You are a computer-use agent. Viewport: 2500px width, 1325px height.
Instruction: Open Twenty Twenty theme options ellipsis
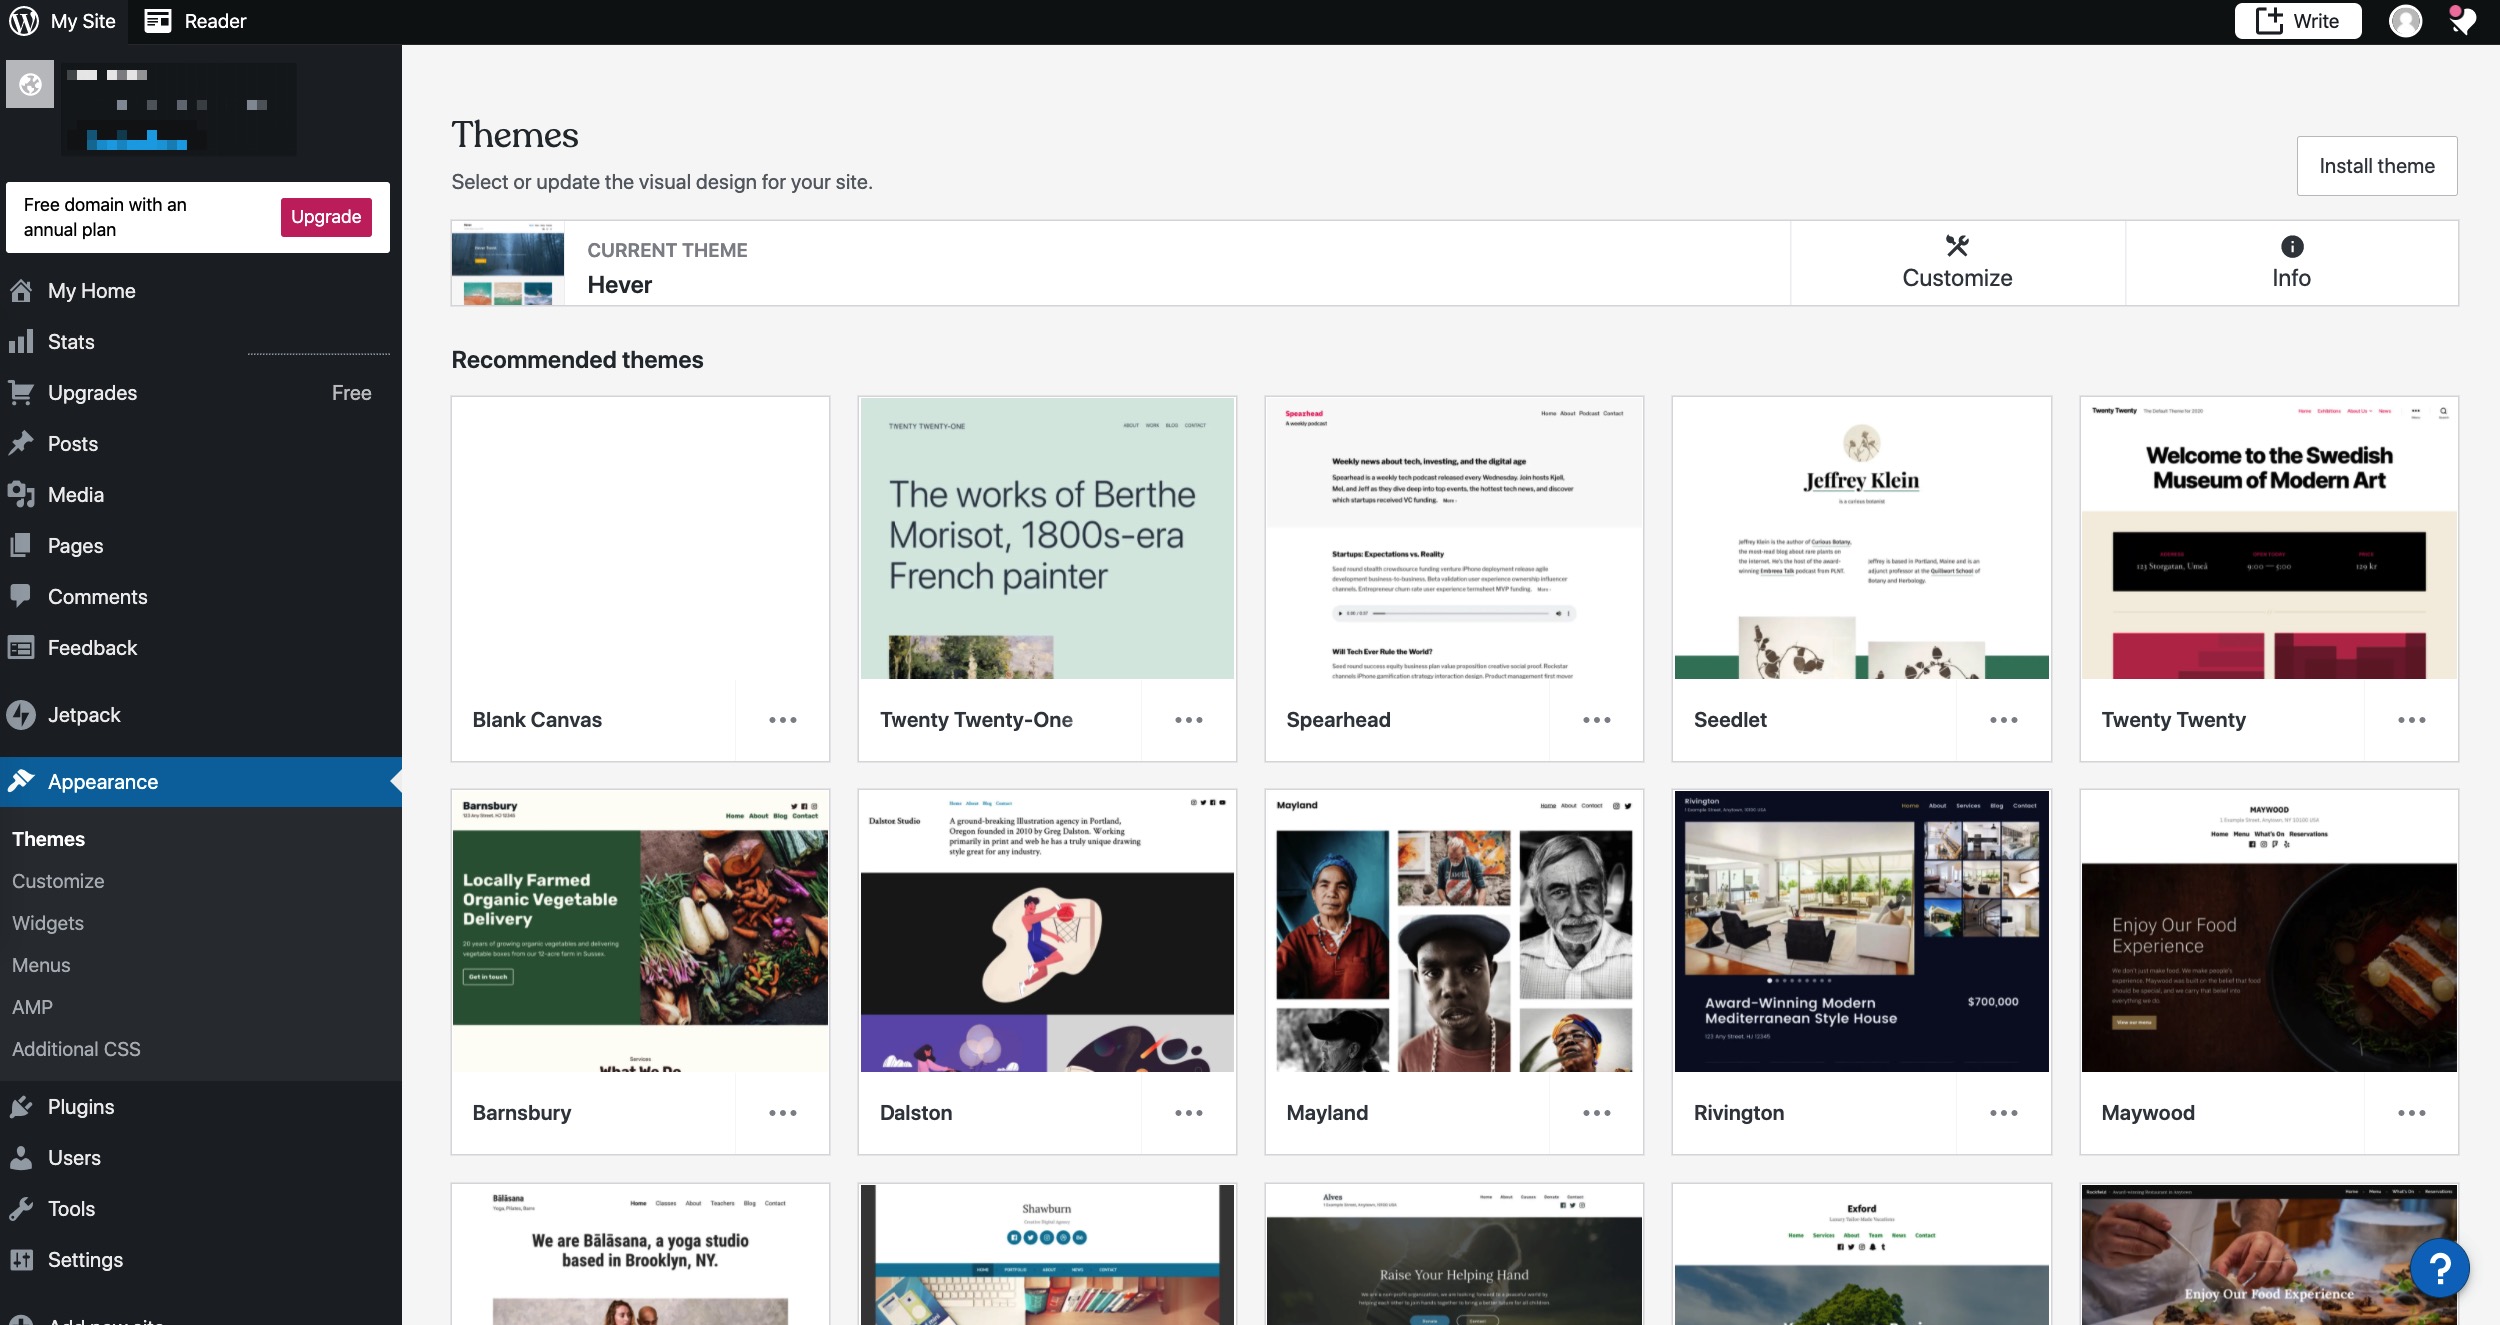click(x=2412, y=720)
